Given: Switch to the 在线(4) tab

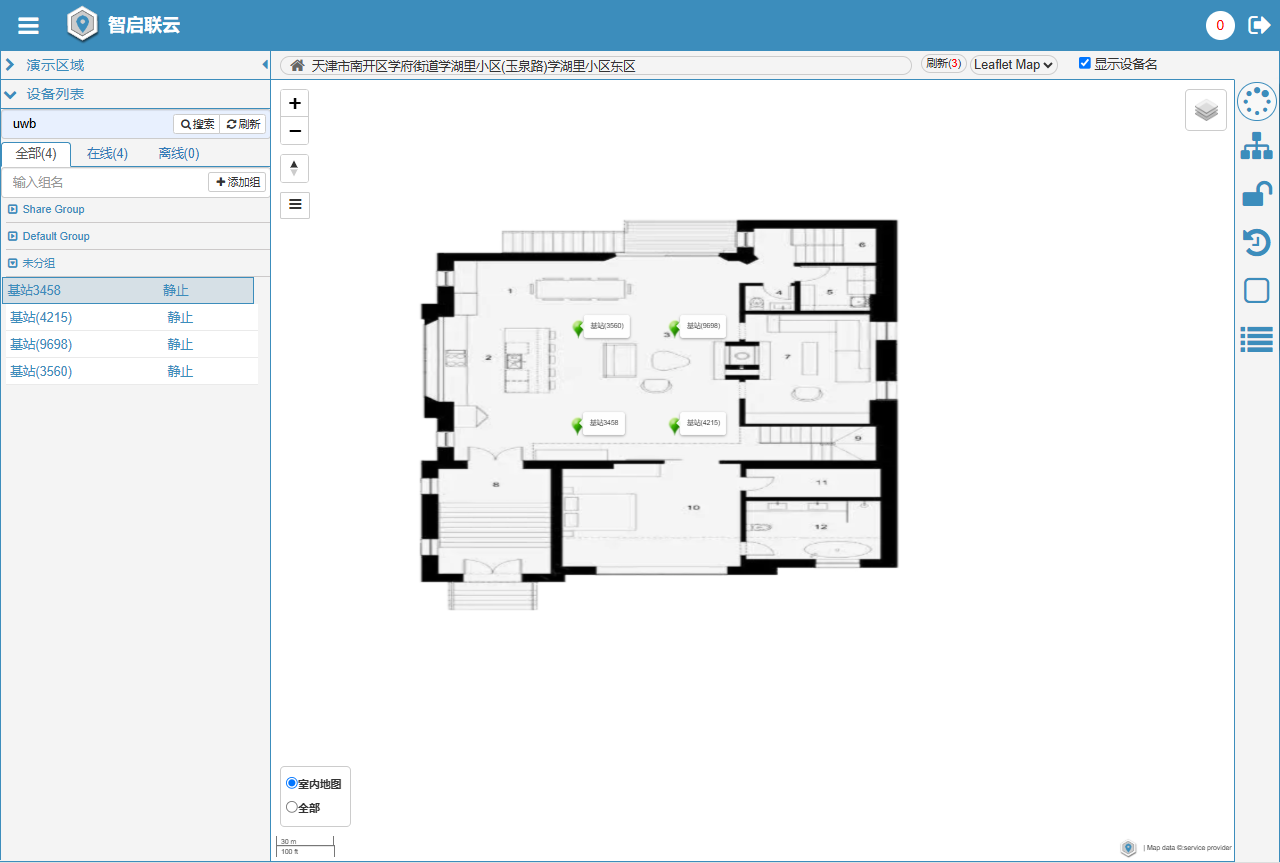Looking at the screenshot, I should tap(107, 154).
